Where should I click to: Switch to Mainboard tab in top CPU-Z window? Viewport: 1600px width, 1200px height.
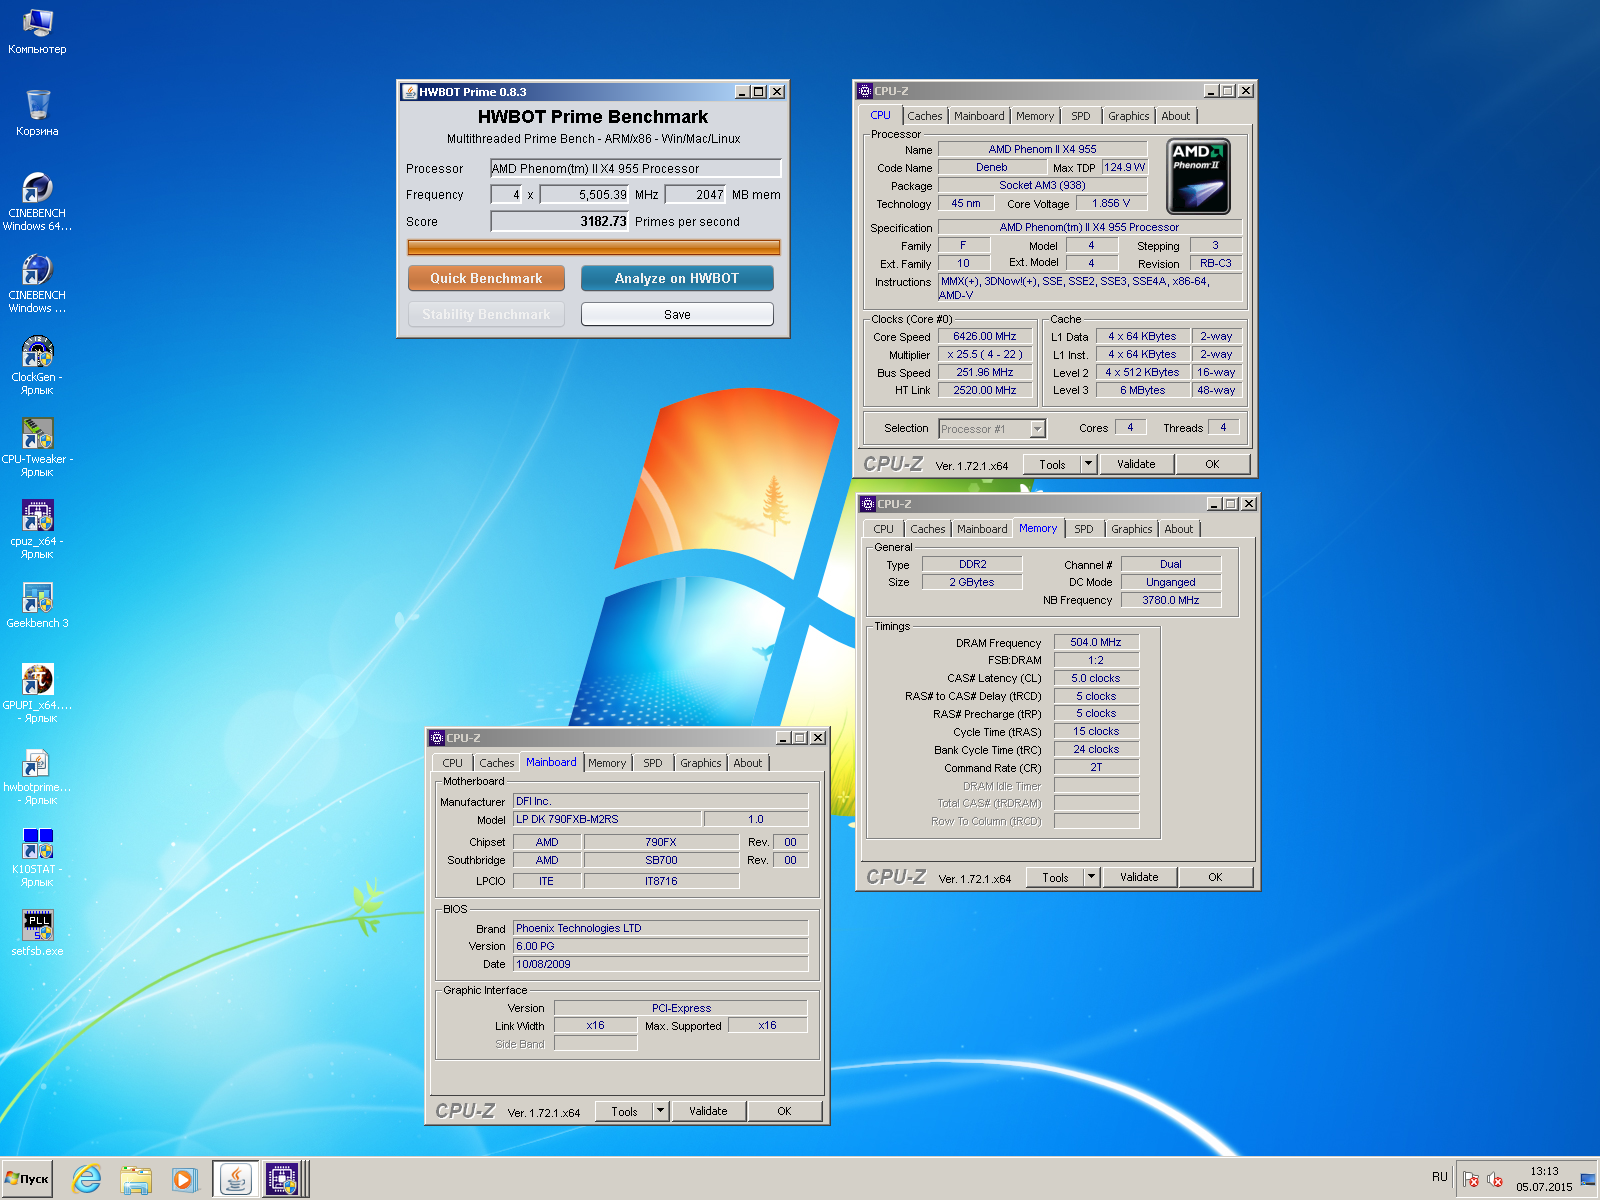[x=979, y=116]
